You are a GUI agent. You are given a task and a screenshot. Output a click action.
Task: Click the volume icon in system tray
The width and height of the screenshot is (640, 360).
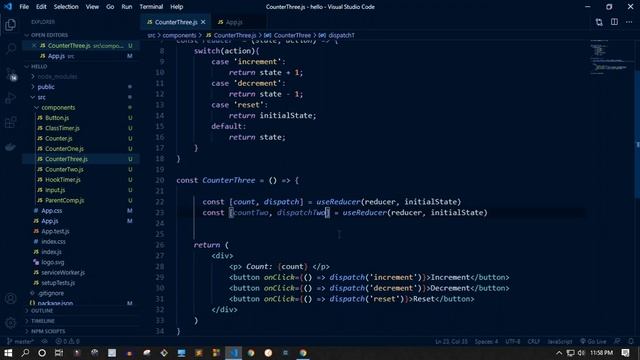pyautogui.click(x=581, y=353)
